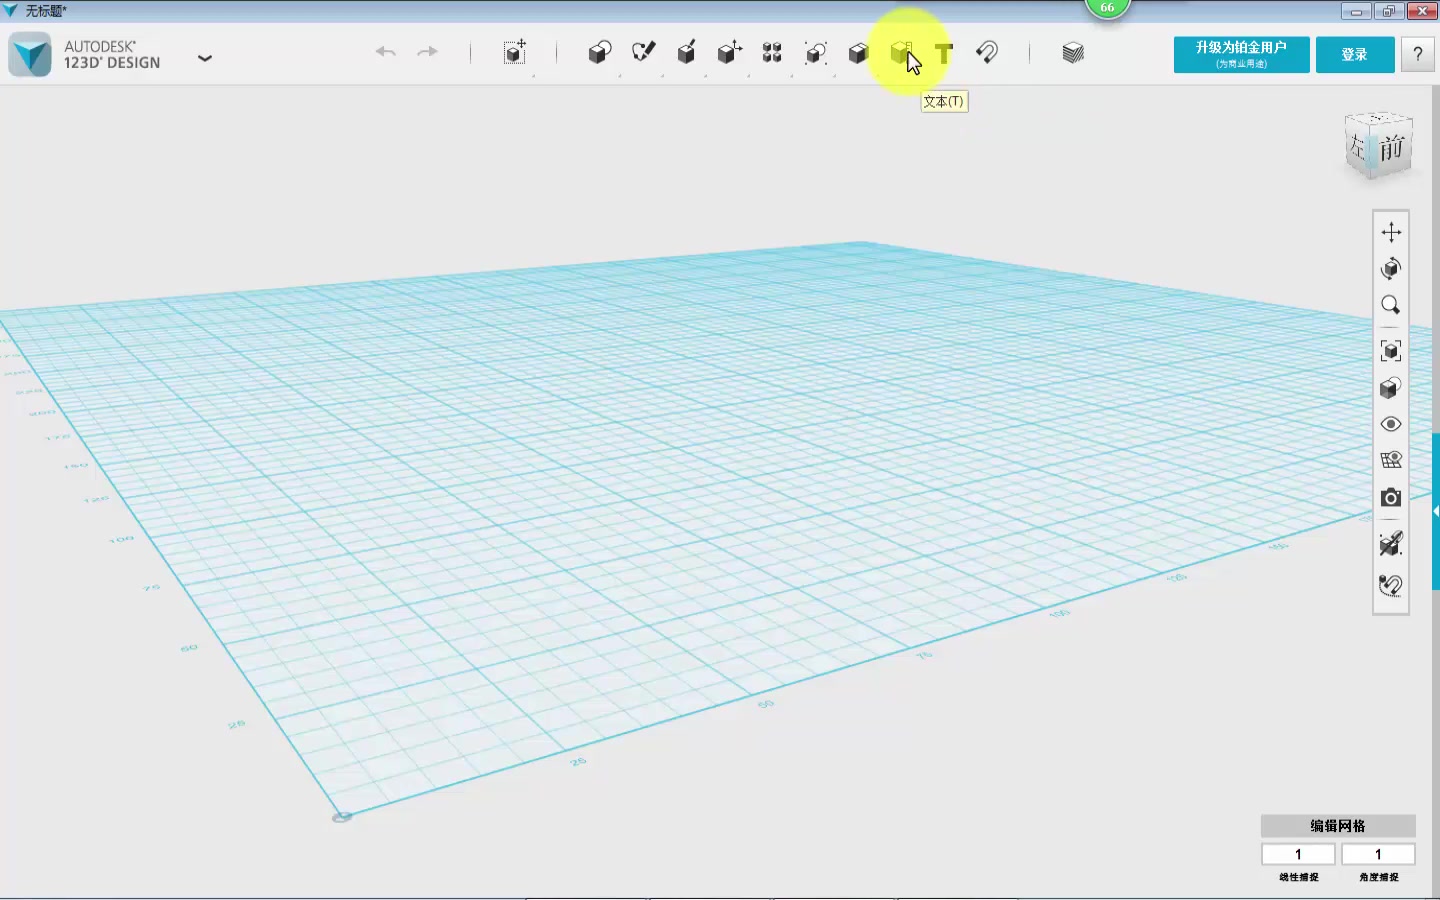Open the Primitives tool menu

pos(600,52)
